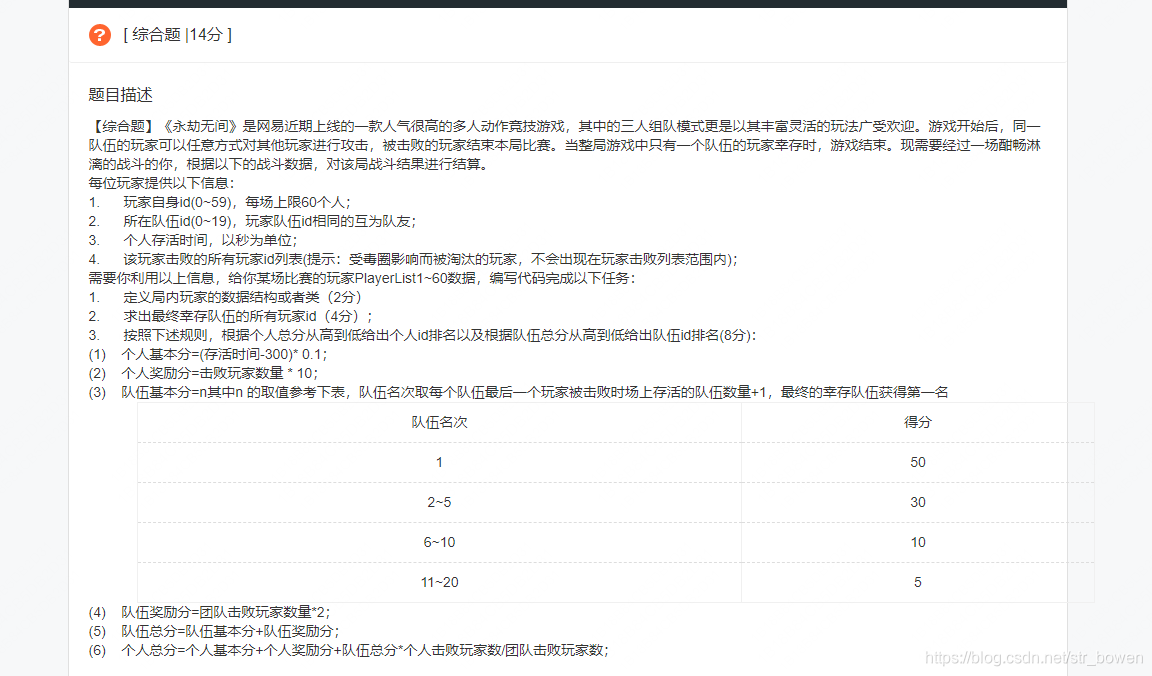Select the highlighted text 队伍基本分=n
The width and height of the screenshot is (1152, 676).
(x=164, y=393)
